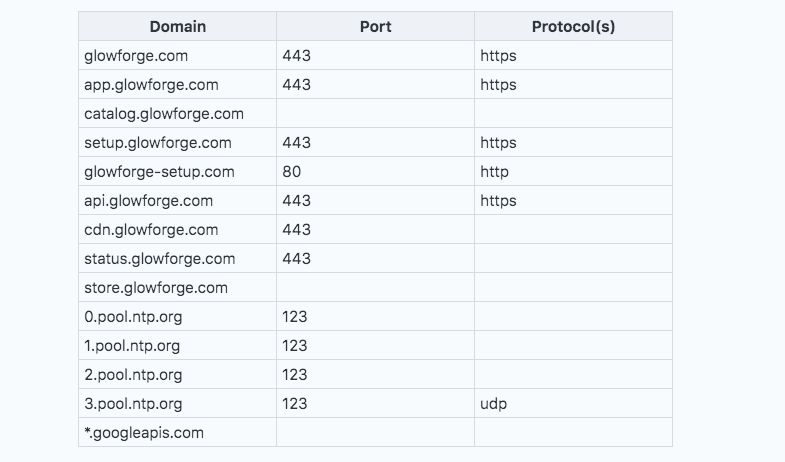Click the 2.pool.ntp.org domain cell
This screenshot has height=462, width=785.
[132, 375]
